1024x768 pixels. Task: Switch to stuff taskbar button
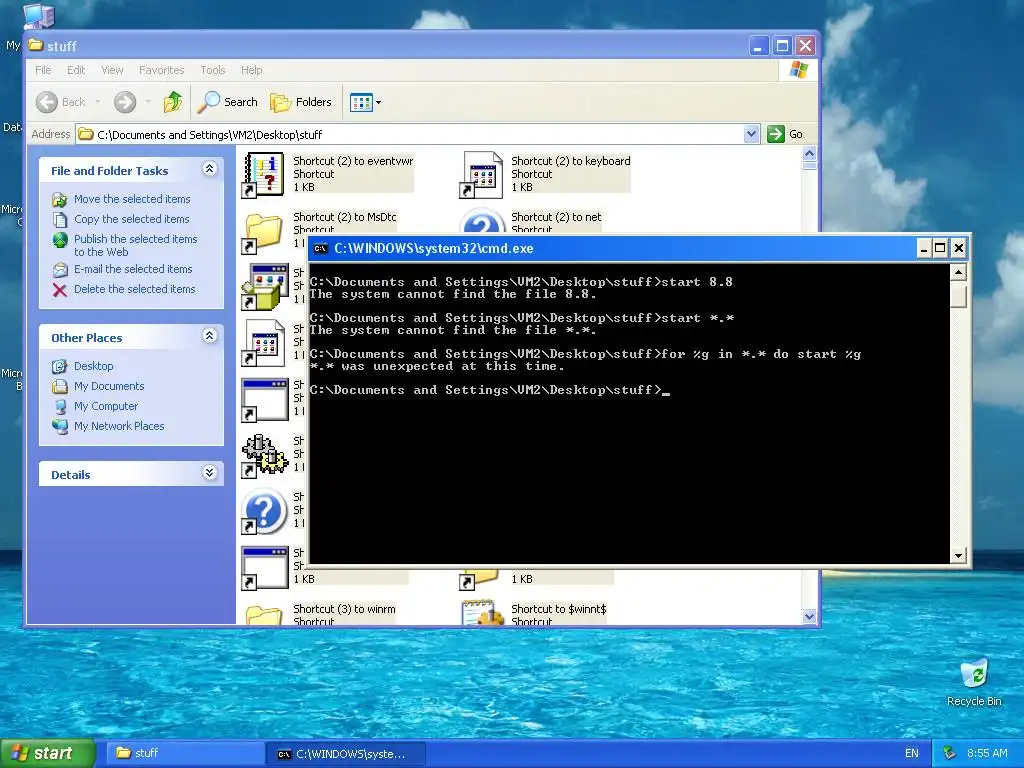[x=185, y=753]
